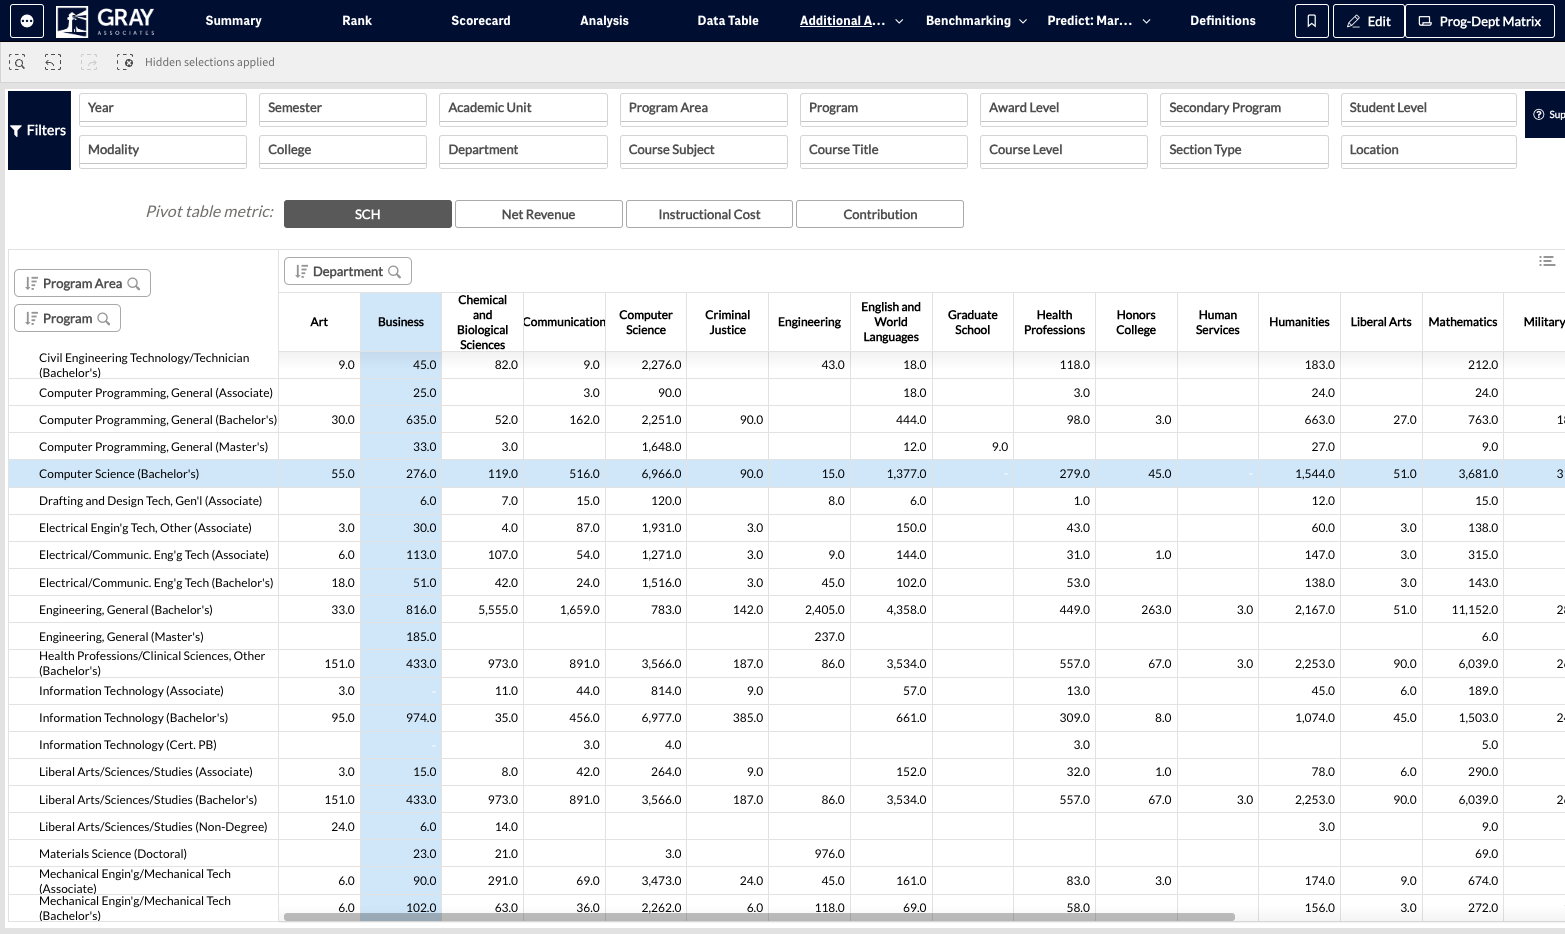Click the Mathematics column header

tap(1463, 322)
